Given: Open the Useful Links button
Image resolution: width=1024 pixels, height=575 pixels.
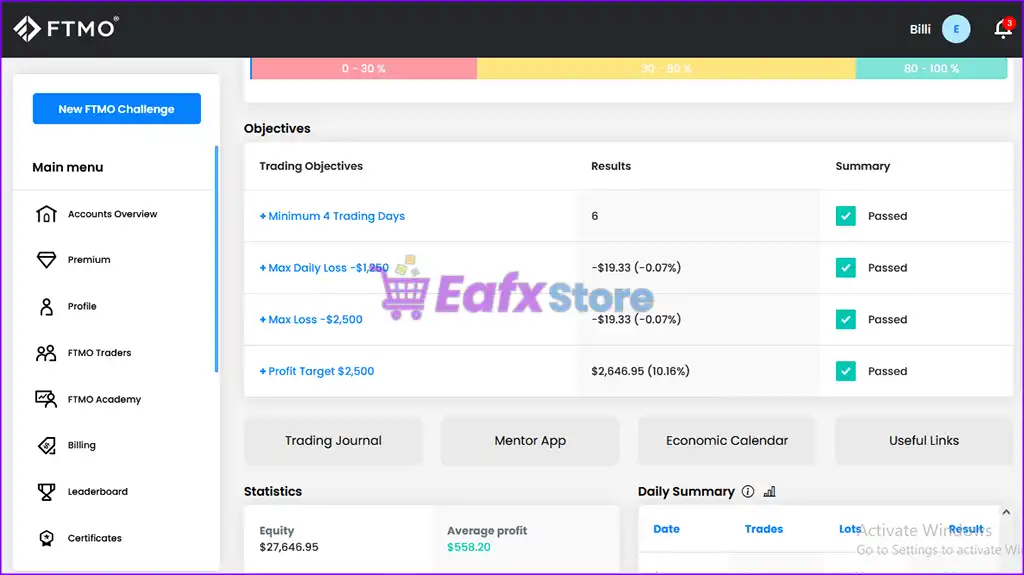Looking at the screenshot, I should click(x=923, y=440).
